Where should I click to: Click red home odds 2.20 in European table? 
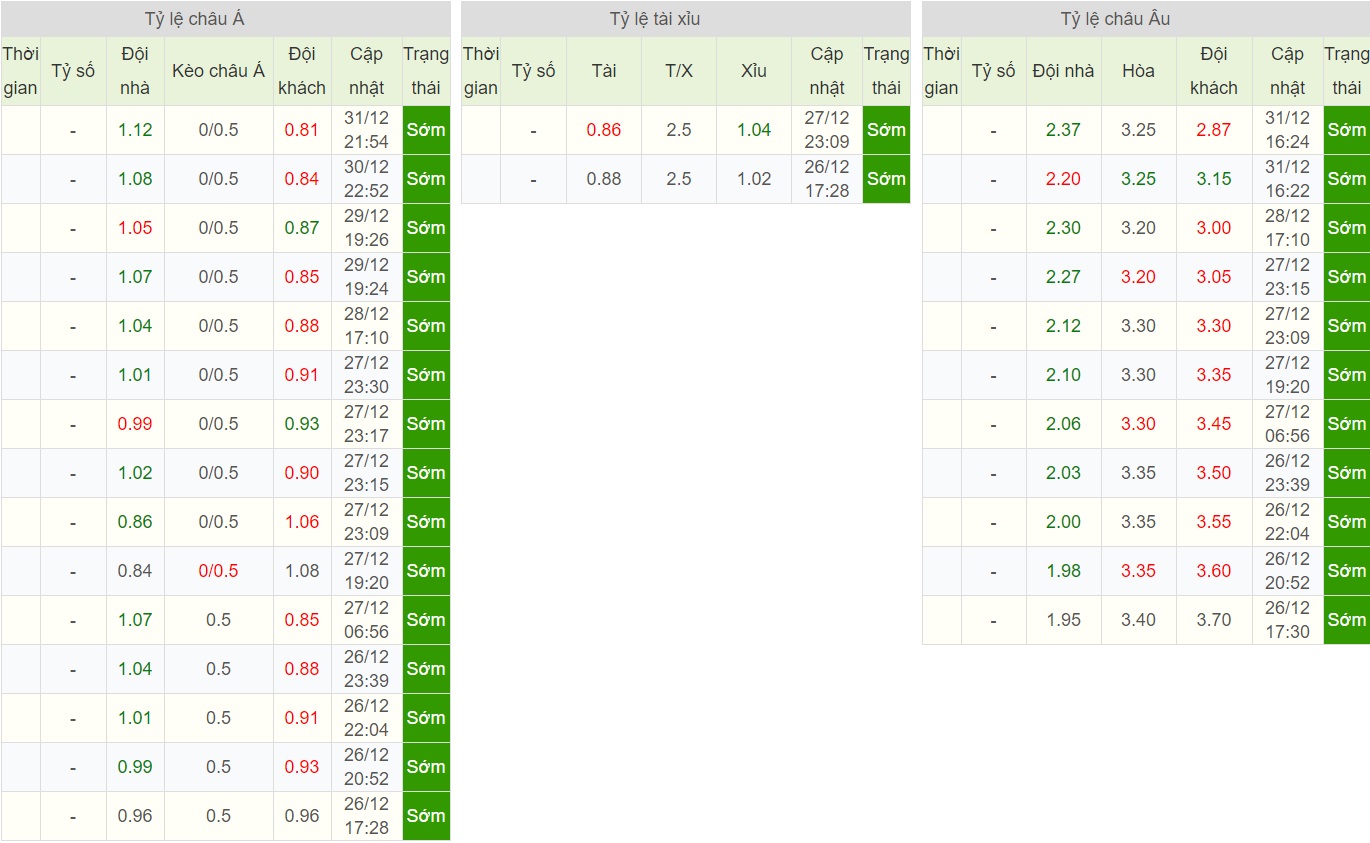pos(1063,179)
